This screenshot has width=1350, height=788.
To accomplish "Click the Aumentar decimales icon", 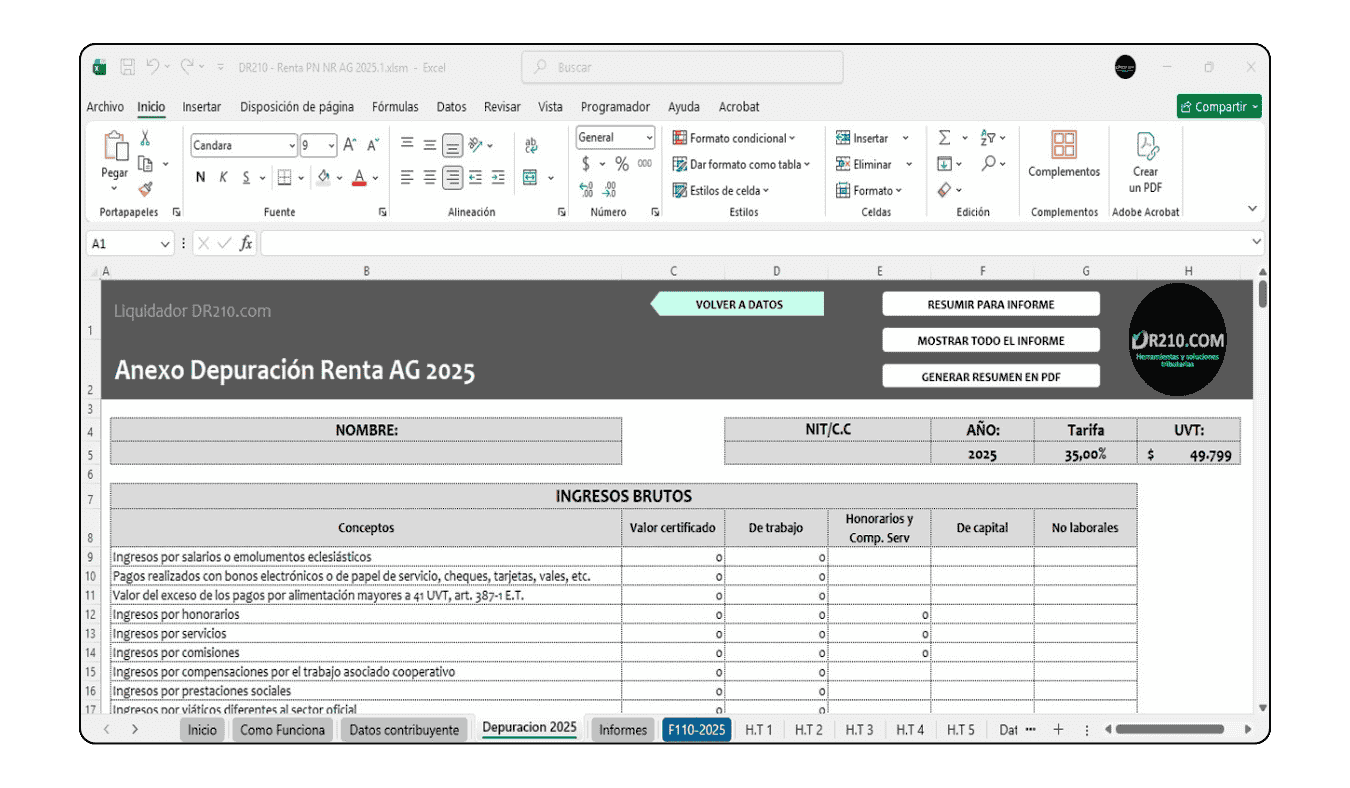I will [x=585, y=190].
